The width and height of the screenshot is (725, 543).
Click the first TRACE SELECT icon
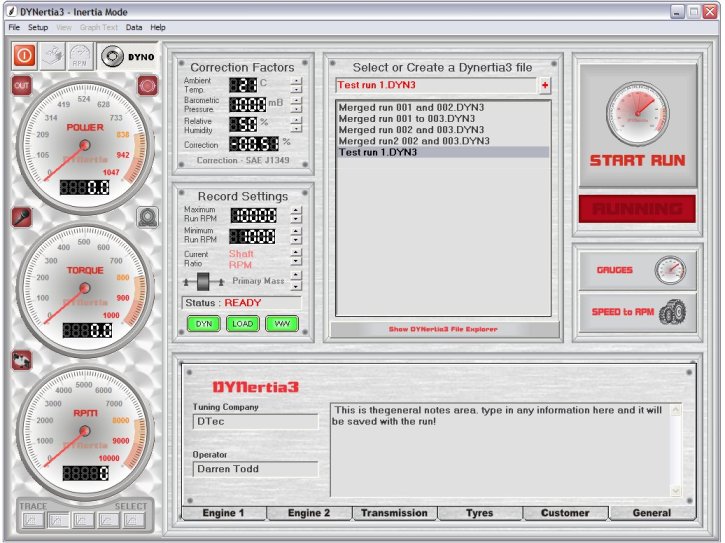coord(31,520)
